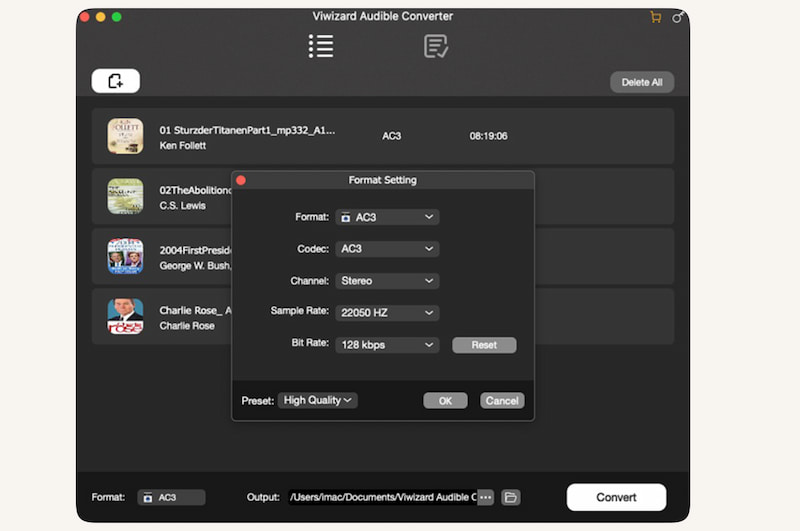Click the Reset button
This screenshot has height=531, width=800.
click(484, 345)
